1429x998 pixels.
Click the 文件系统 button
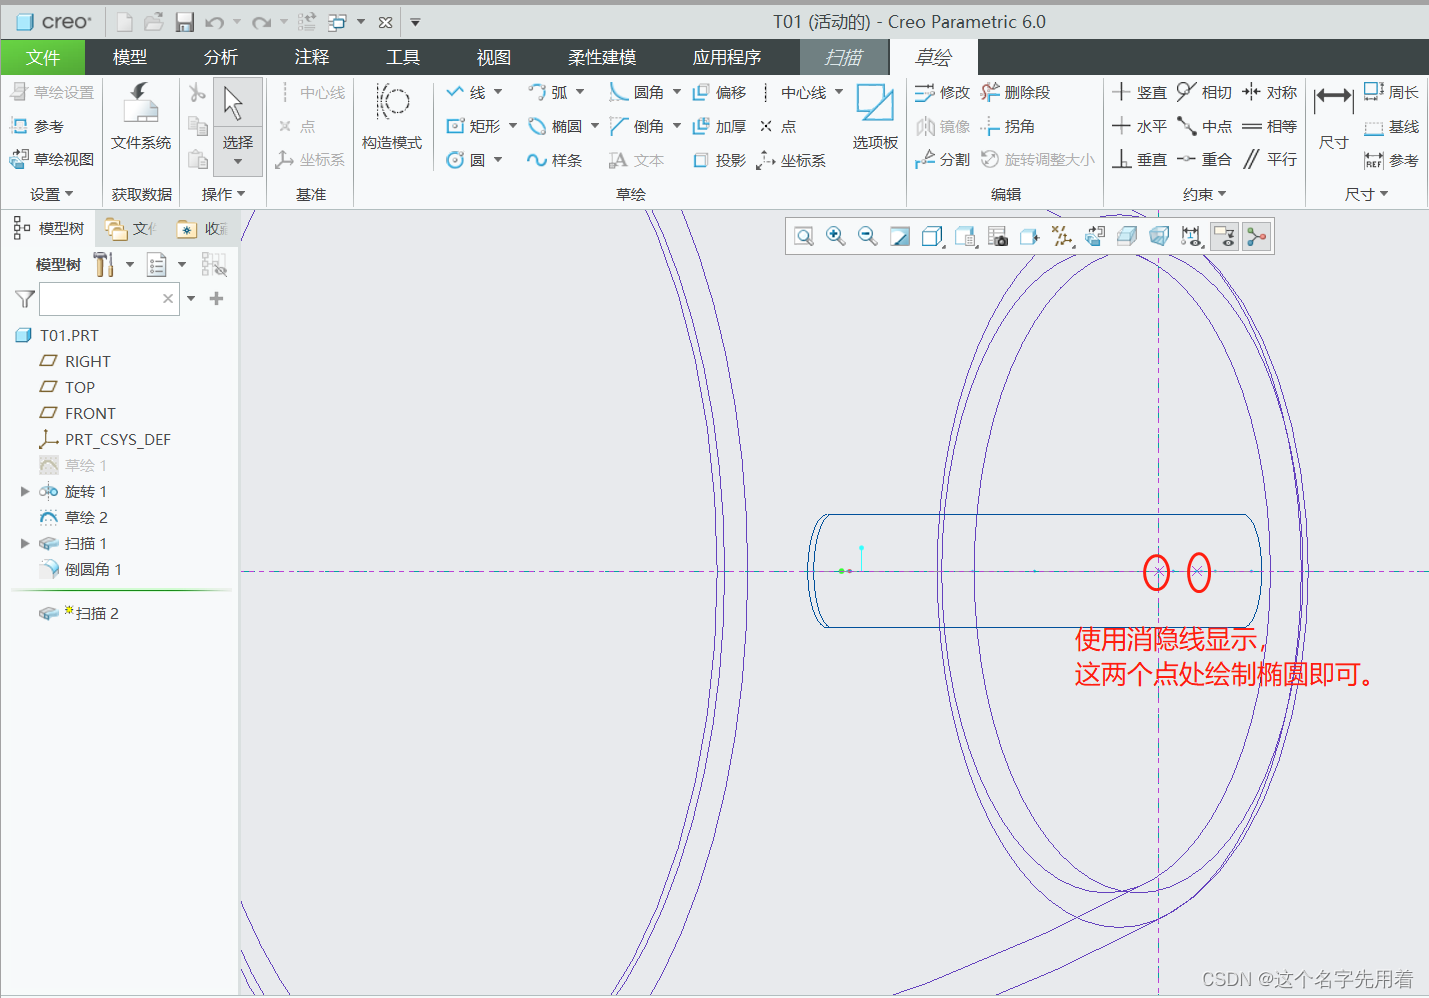tap(141, 116)
